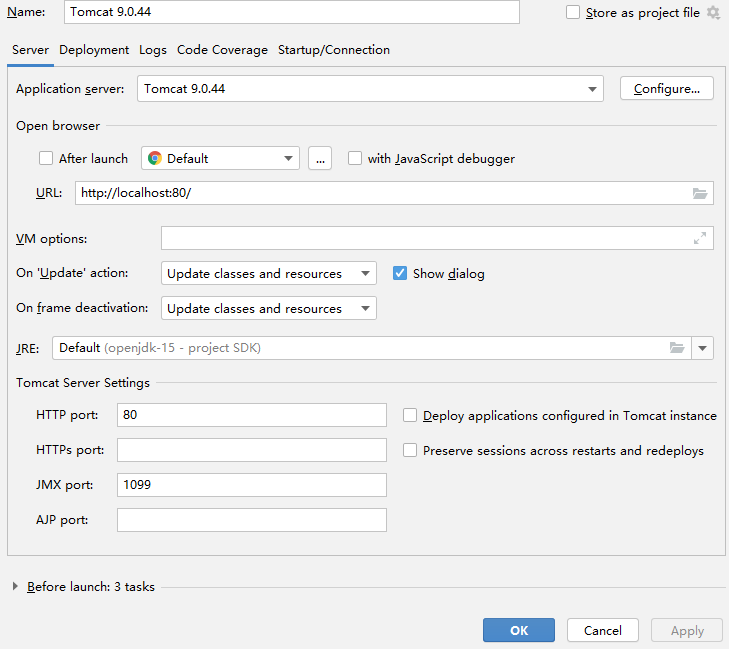The height and width of the screenshot is (649, 729).
Task: Check the After launch checkbox
Action: pos(46,159)
